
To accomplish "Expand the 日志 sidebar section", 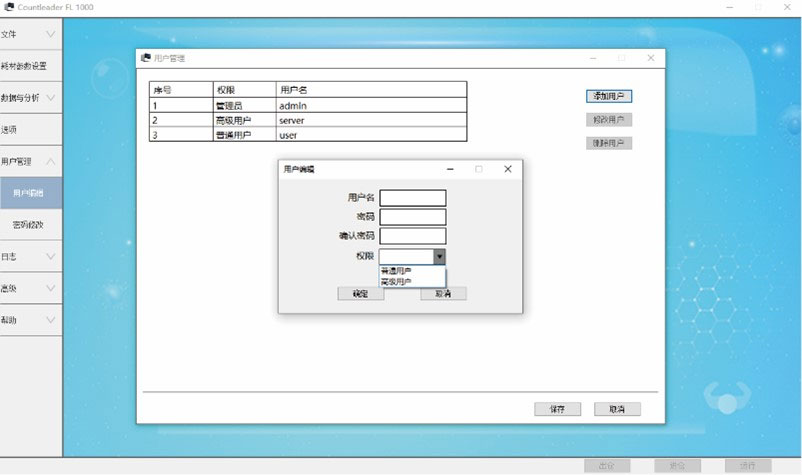I will [30, 256].
